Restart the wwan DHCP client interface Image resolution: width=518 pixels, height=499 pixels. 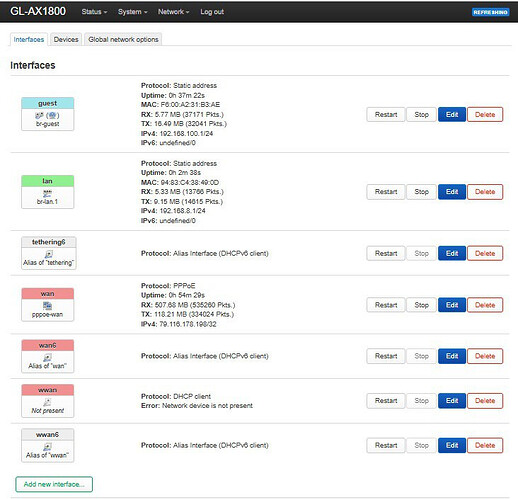(386, 401)
